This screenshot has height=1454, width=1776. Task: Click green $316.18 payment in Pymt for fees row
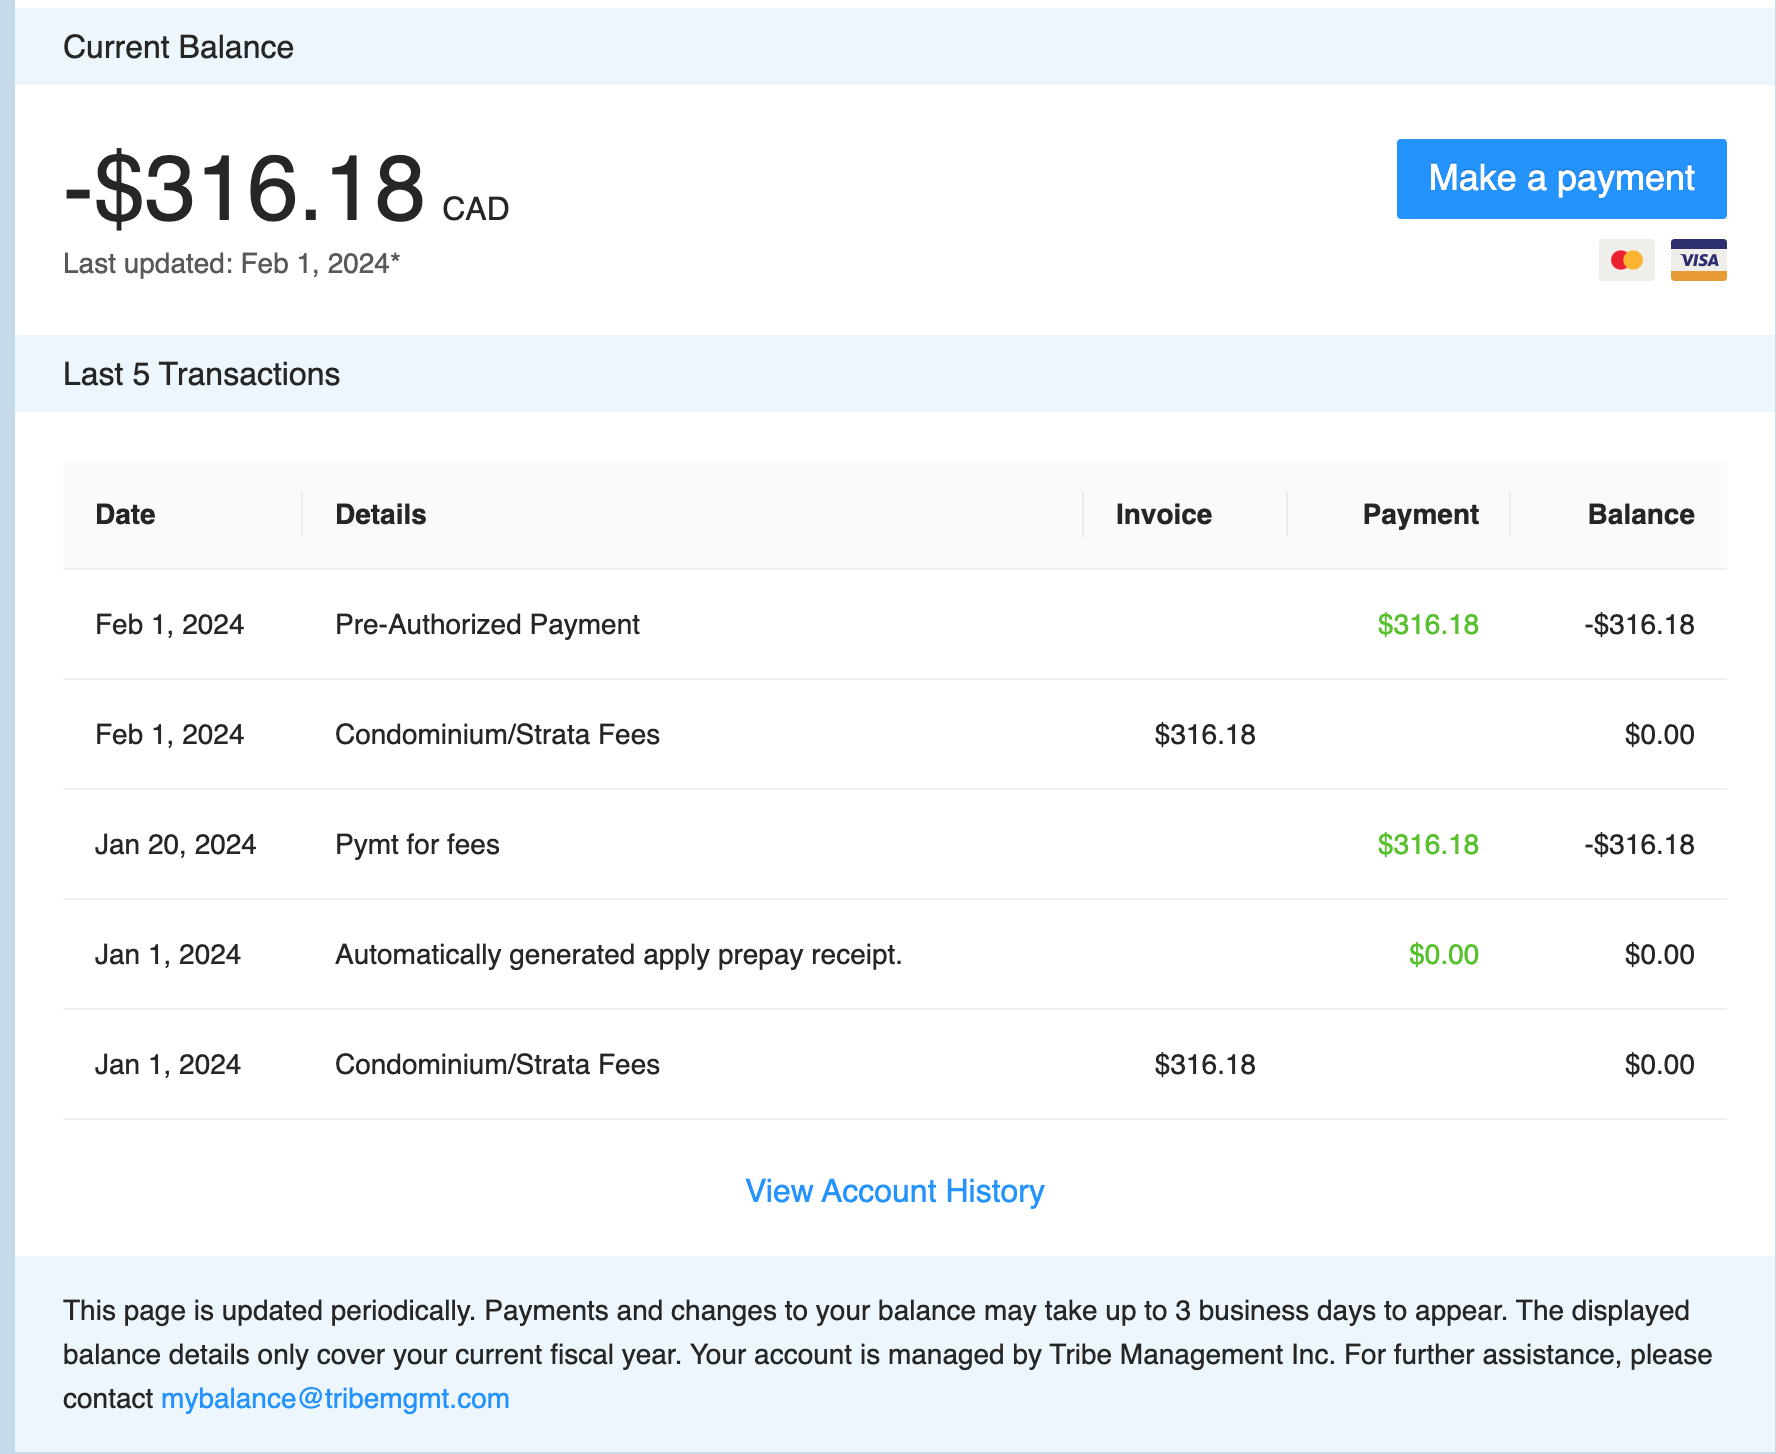[x=1428, y=844]
